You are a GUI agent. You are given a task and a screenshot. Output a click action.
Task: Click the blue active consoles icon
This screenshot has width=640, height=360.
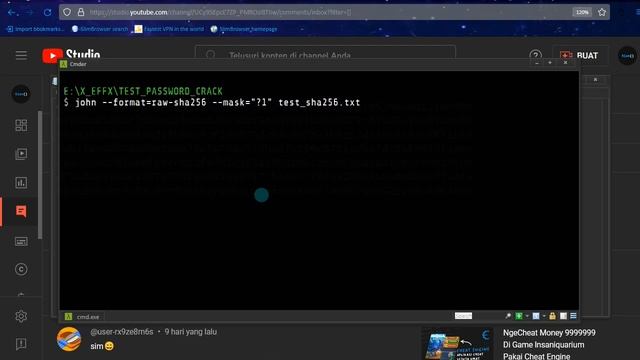pyautogui.click(x=536, y=316)
